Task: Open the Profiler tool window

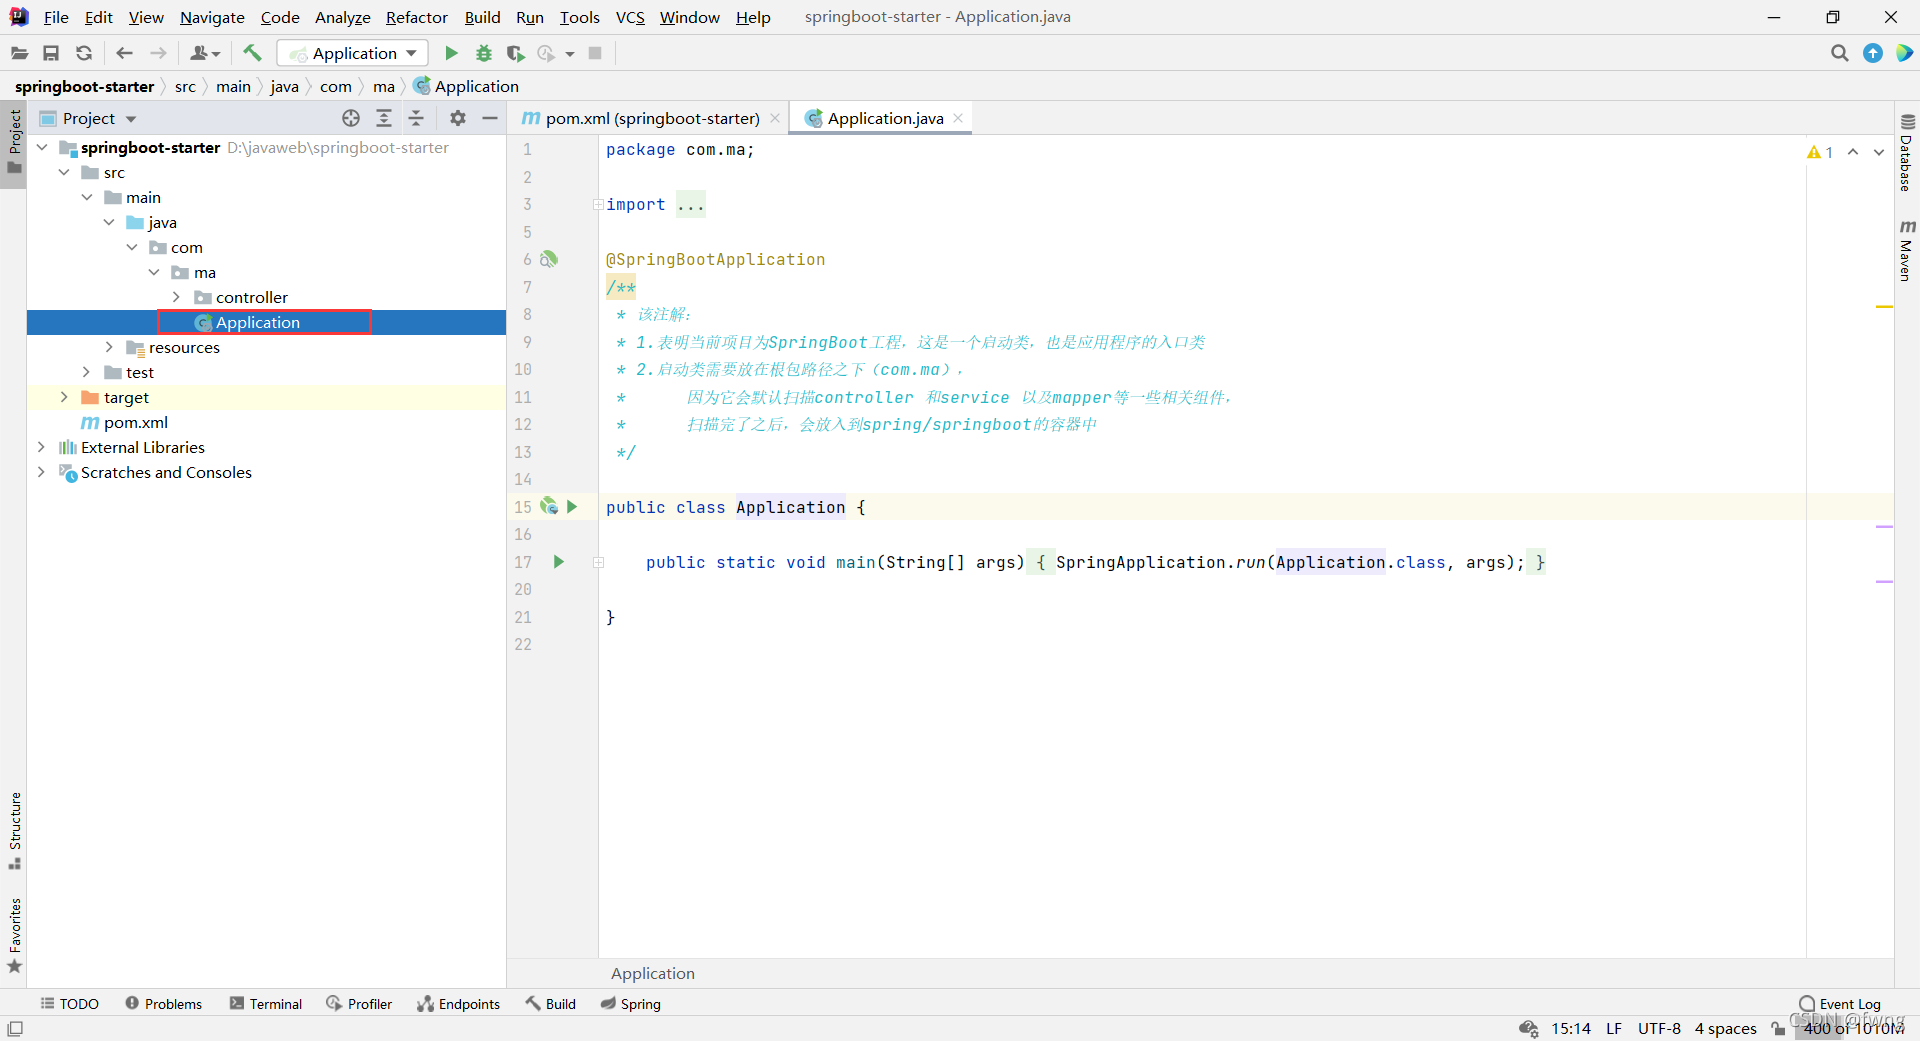Action: tap(359, 1004)
